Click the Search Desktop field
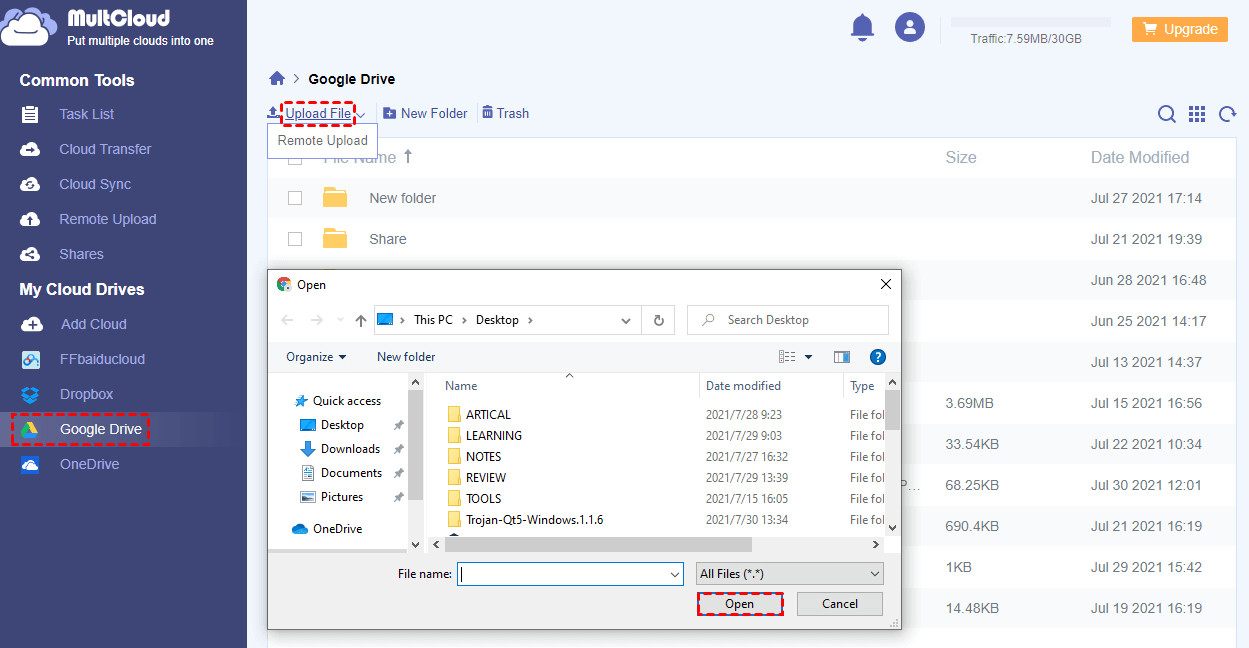Viewport: 1249px width, 648px height. 788,320
